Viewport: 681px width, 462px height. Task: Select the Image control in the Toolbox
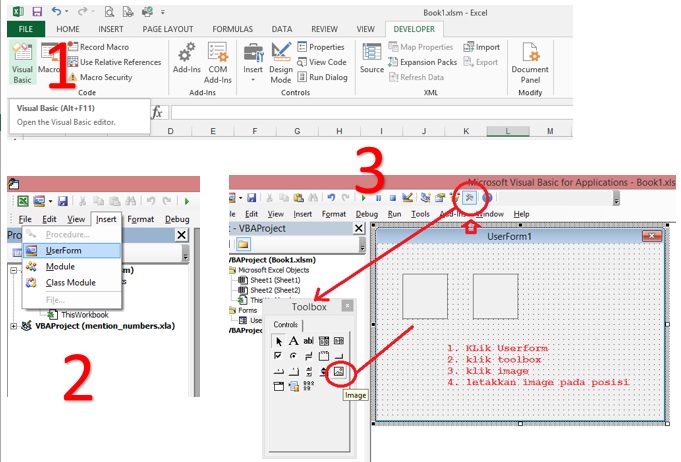point(338,371)
